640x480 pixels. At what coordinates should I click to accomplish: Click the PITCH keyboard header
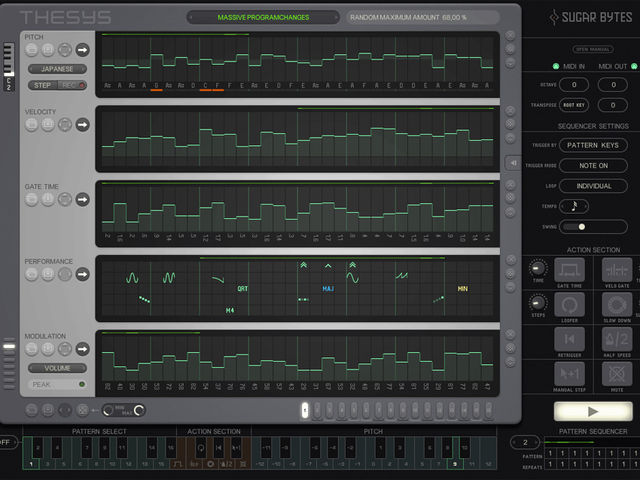tap(373, 431)
